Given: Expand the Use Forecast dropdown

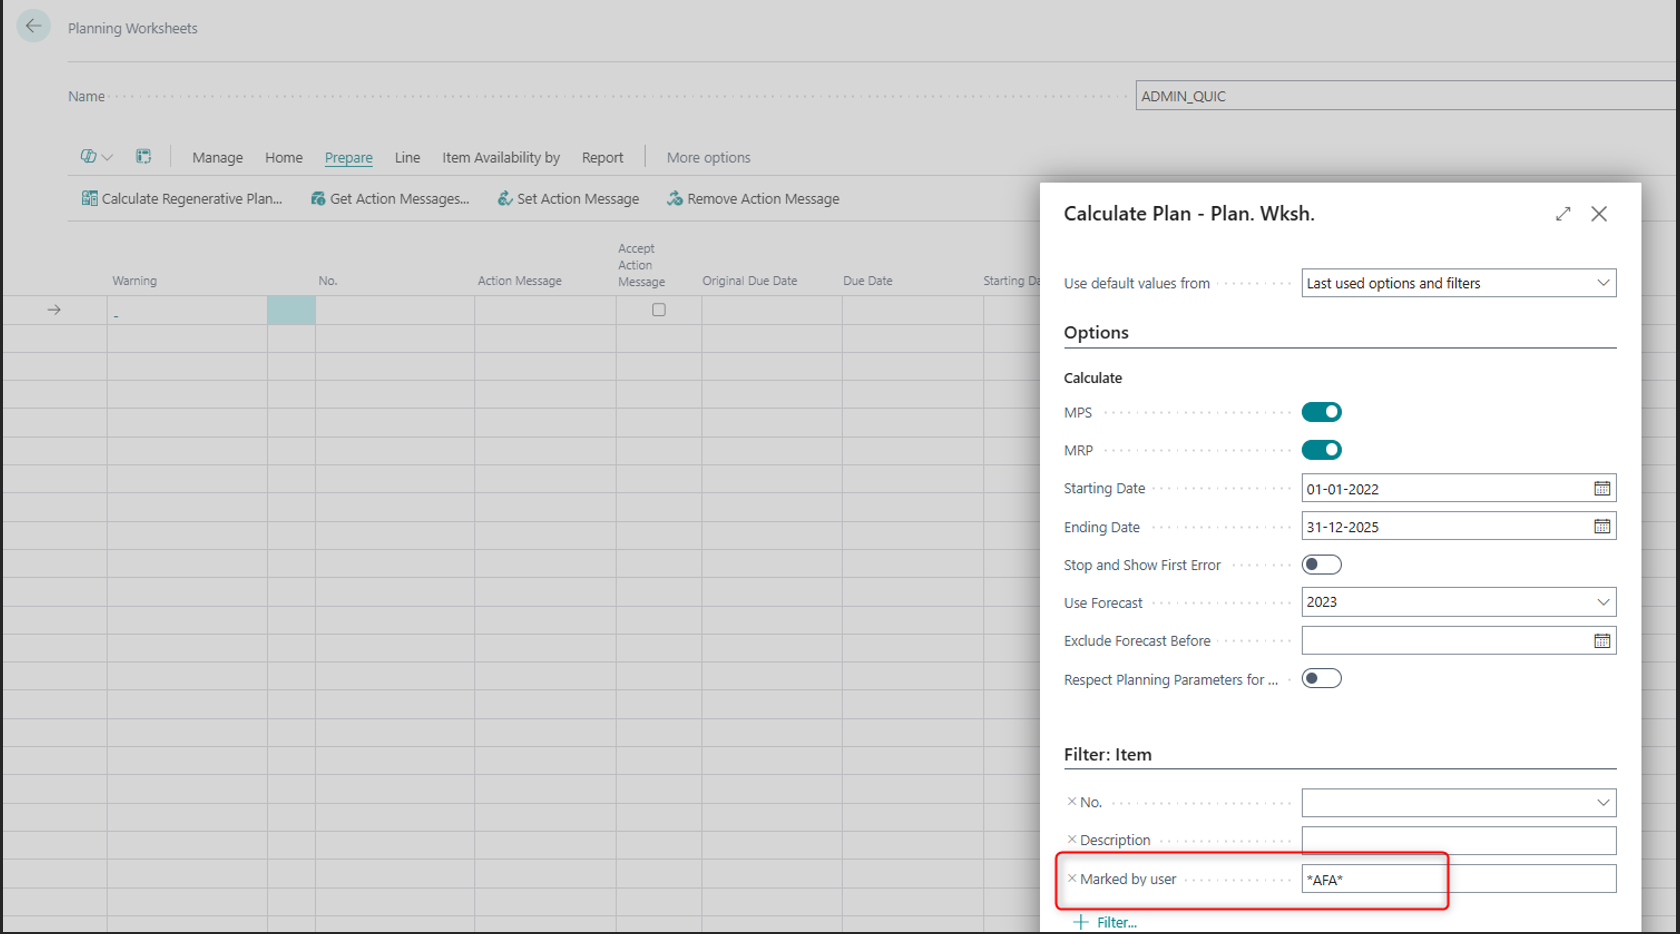Looking at the screenshot, I should [1602, 602].
